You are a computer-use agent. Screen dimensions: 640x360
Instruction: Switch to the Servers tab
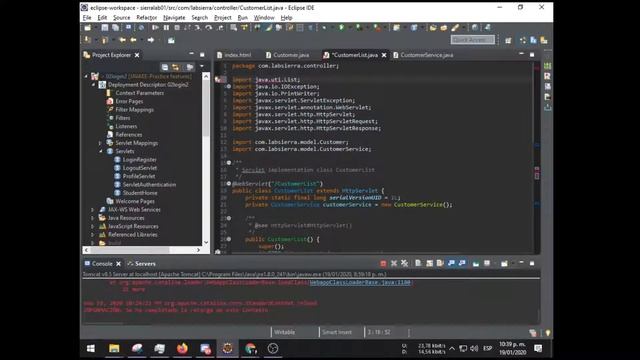(141, 264)
